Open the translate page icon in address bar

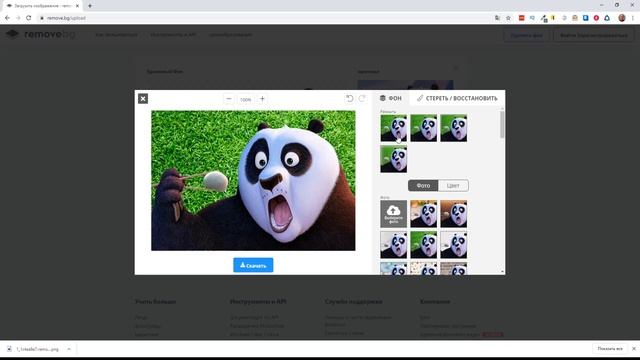point(497,18)
